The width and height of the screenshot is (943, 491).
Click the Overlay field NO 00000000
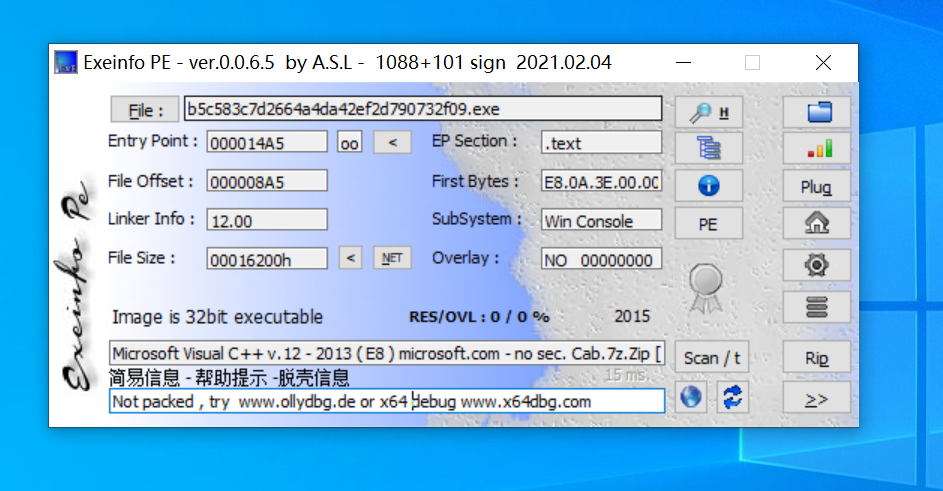click(x=601, y=259)
